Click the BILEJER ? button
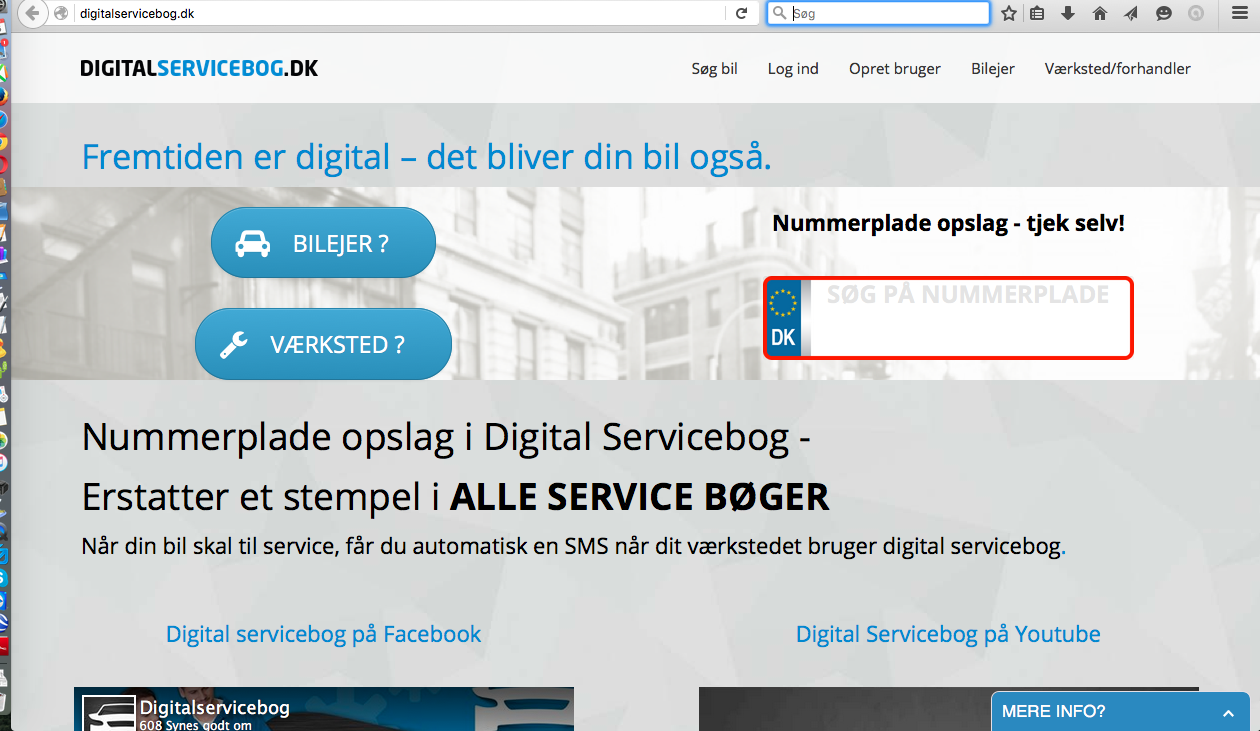This screenshot has width=1260, height=731. pos(323,243)
